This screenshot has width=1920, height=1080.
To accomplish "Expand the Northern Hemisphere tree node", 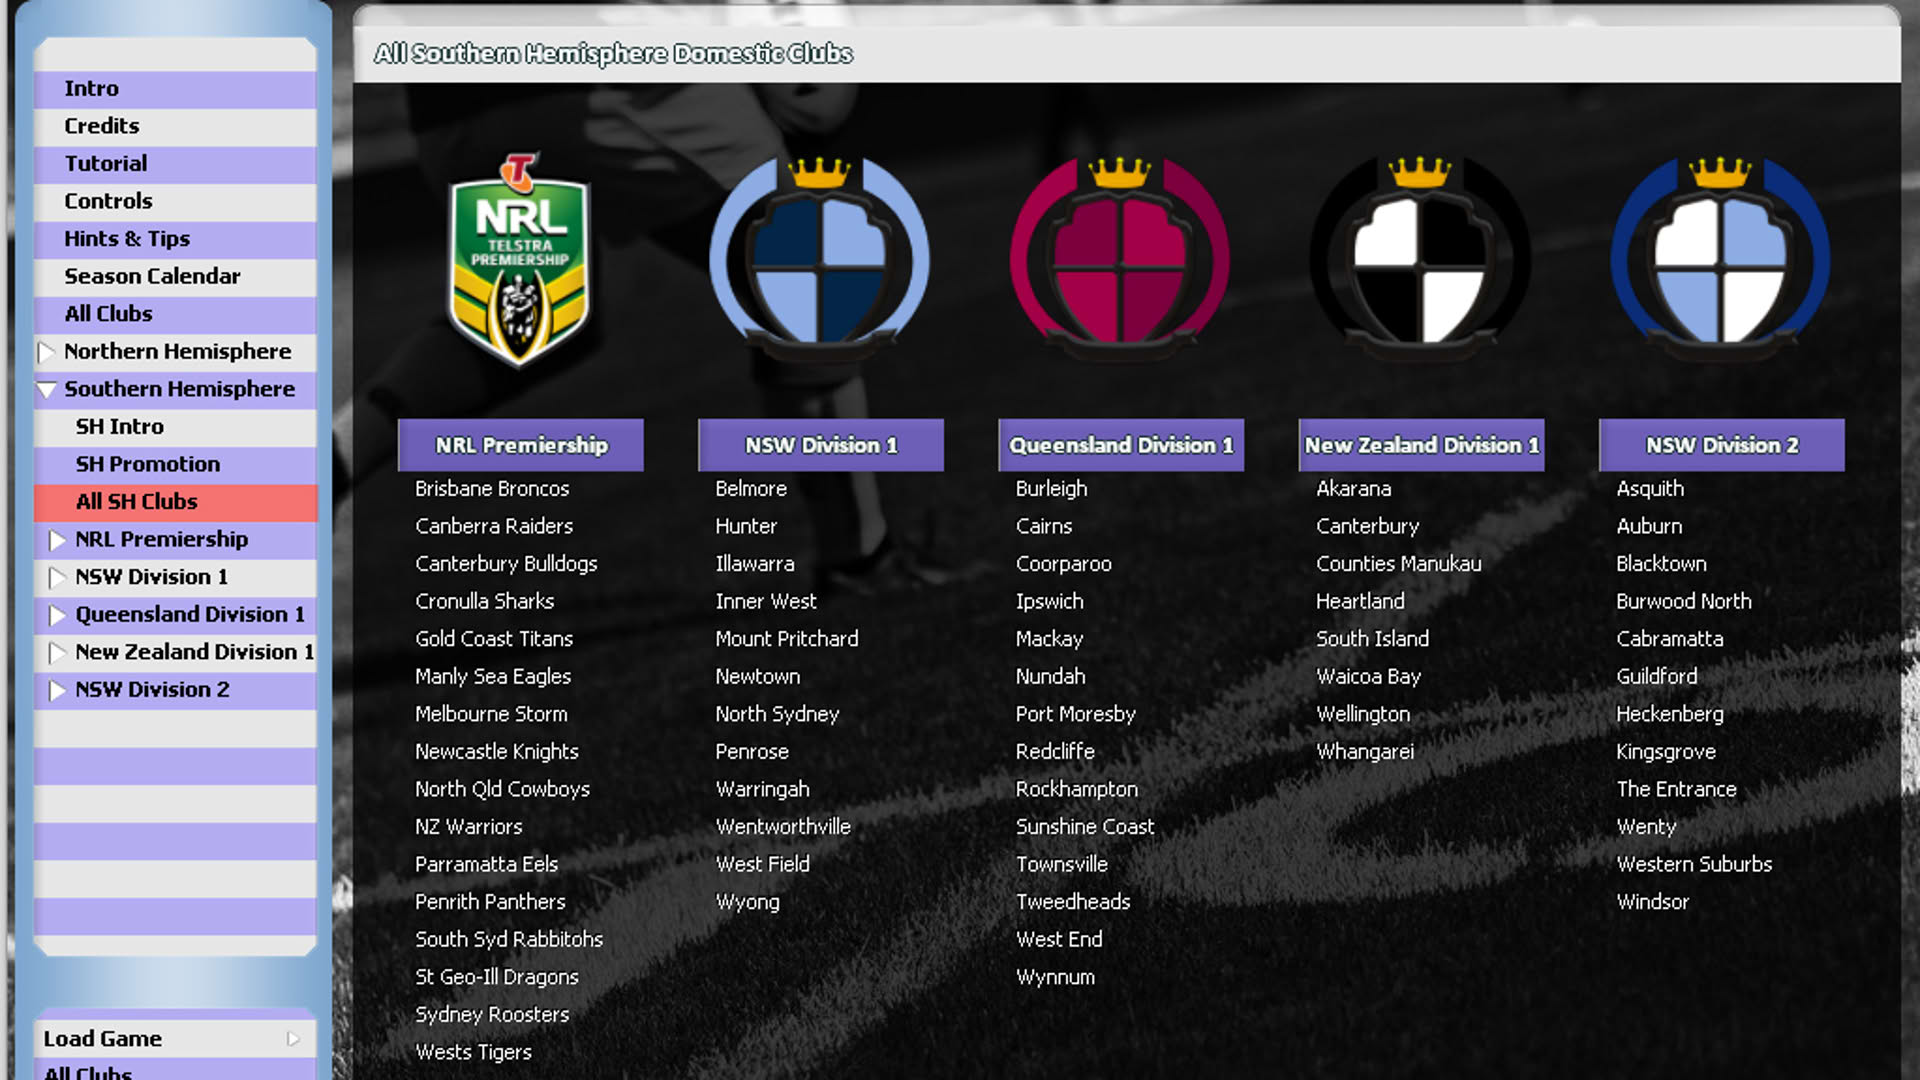I will 45,352.
